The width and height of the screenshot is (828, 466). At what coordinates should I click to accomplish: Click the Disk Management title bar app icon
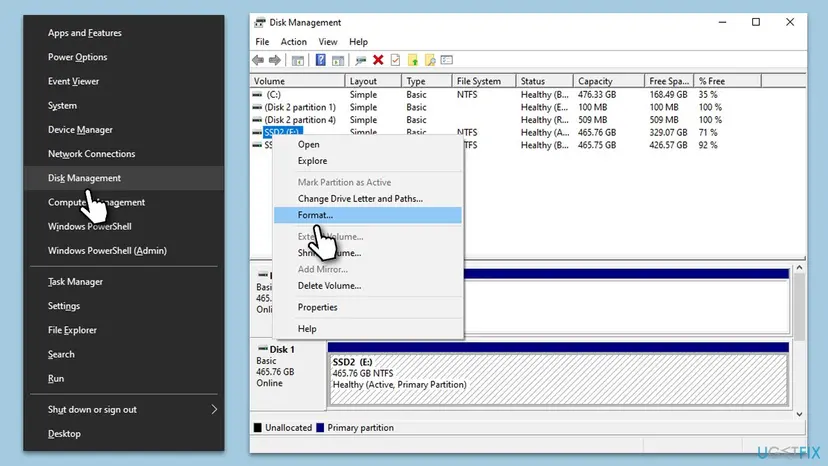[x=260, y=23]
